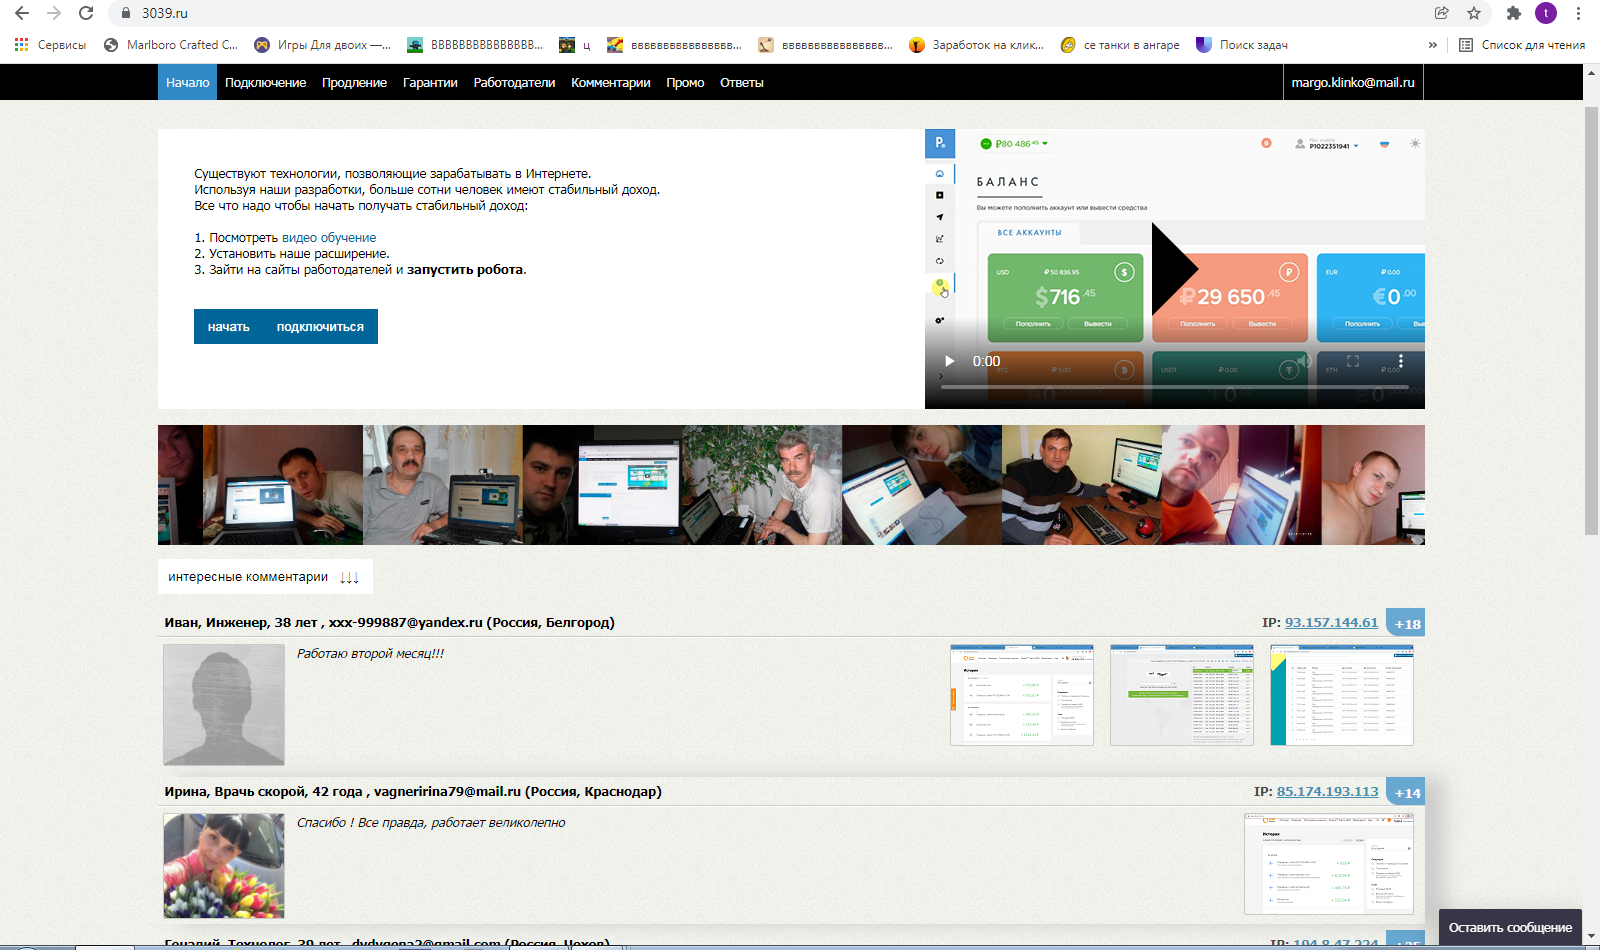Bookmark this page with the star icon

[1473, 13]
